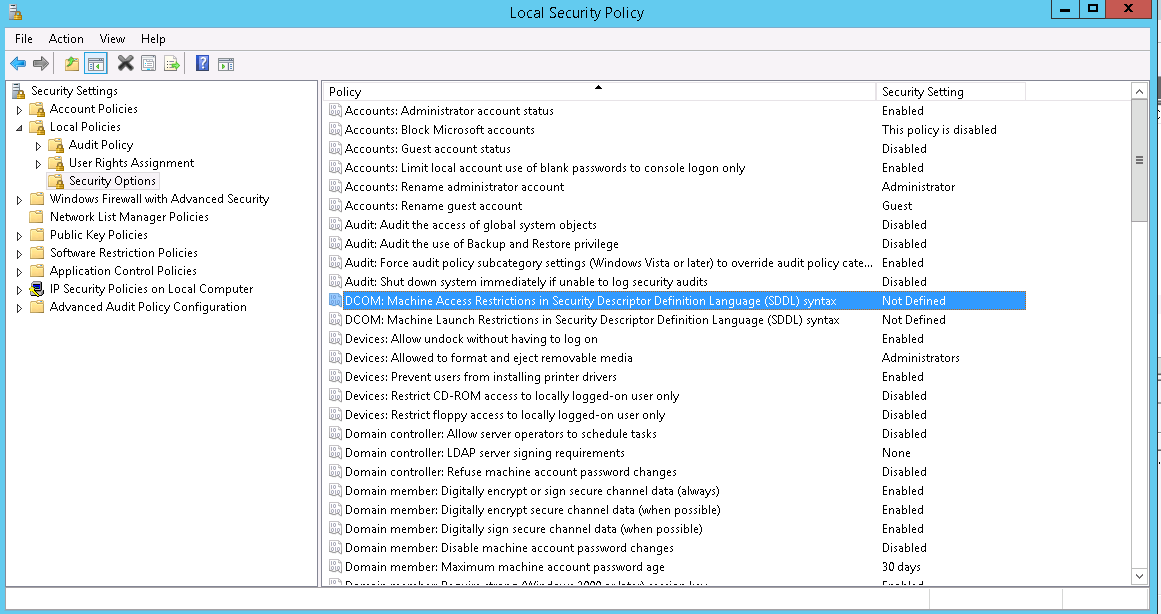Click the Back arrow toolbar icon
Image resolution: width=1161 pixels, height=614 pixels.
pyautogui.click(x=17, y=64)
